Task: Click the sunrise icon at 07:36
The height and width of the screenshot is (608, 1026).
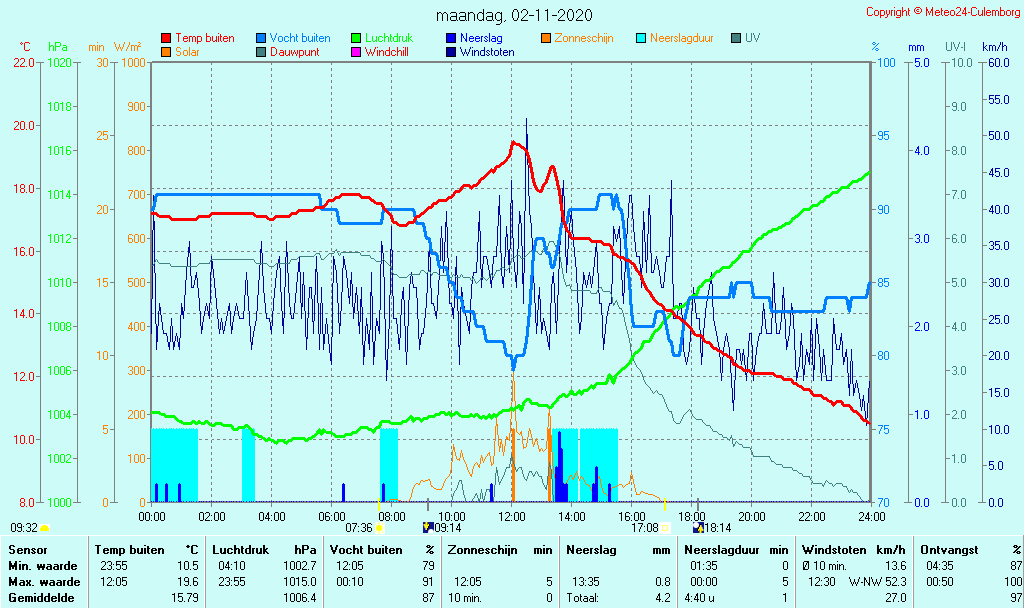Action: pos(379,527)
